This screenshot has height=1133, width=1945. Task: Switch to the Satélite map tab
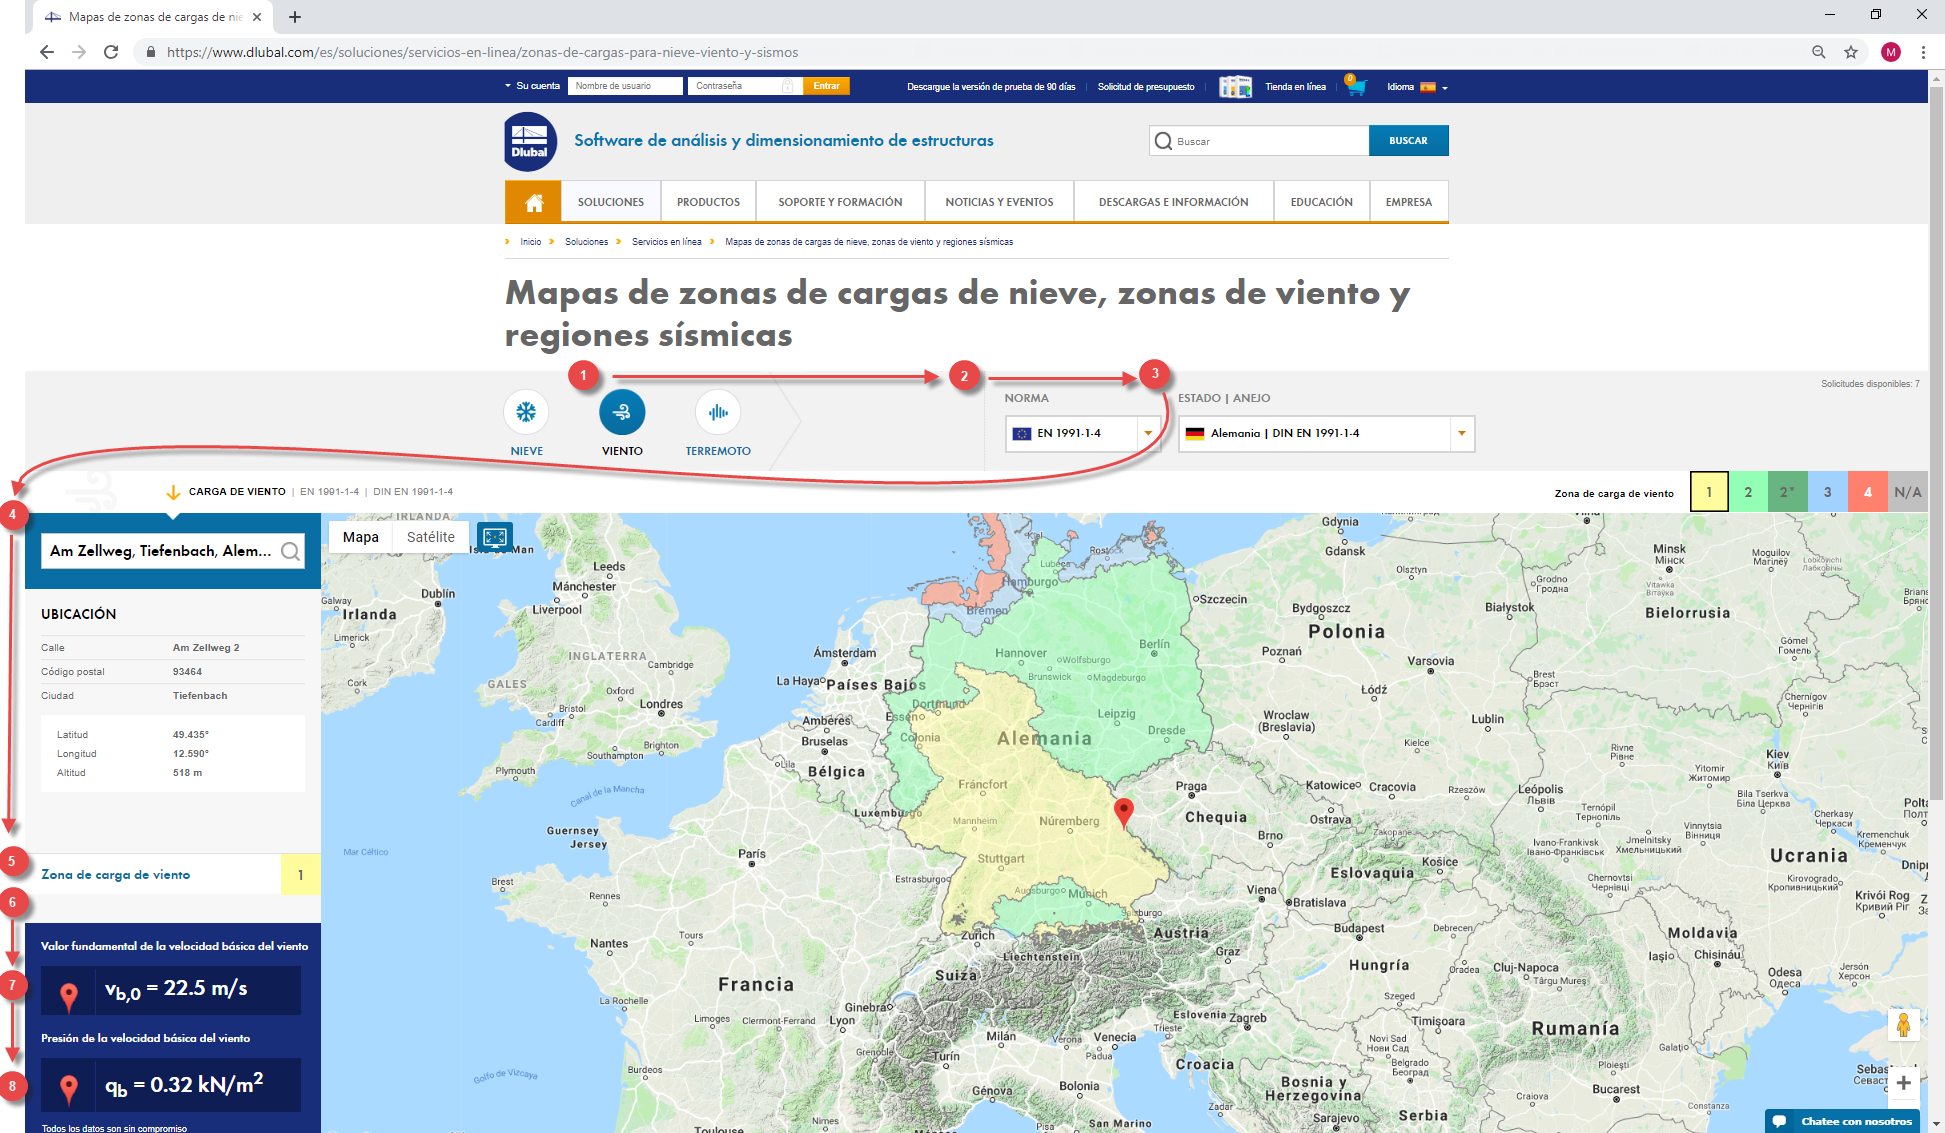pos(430,537)
